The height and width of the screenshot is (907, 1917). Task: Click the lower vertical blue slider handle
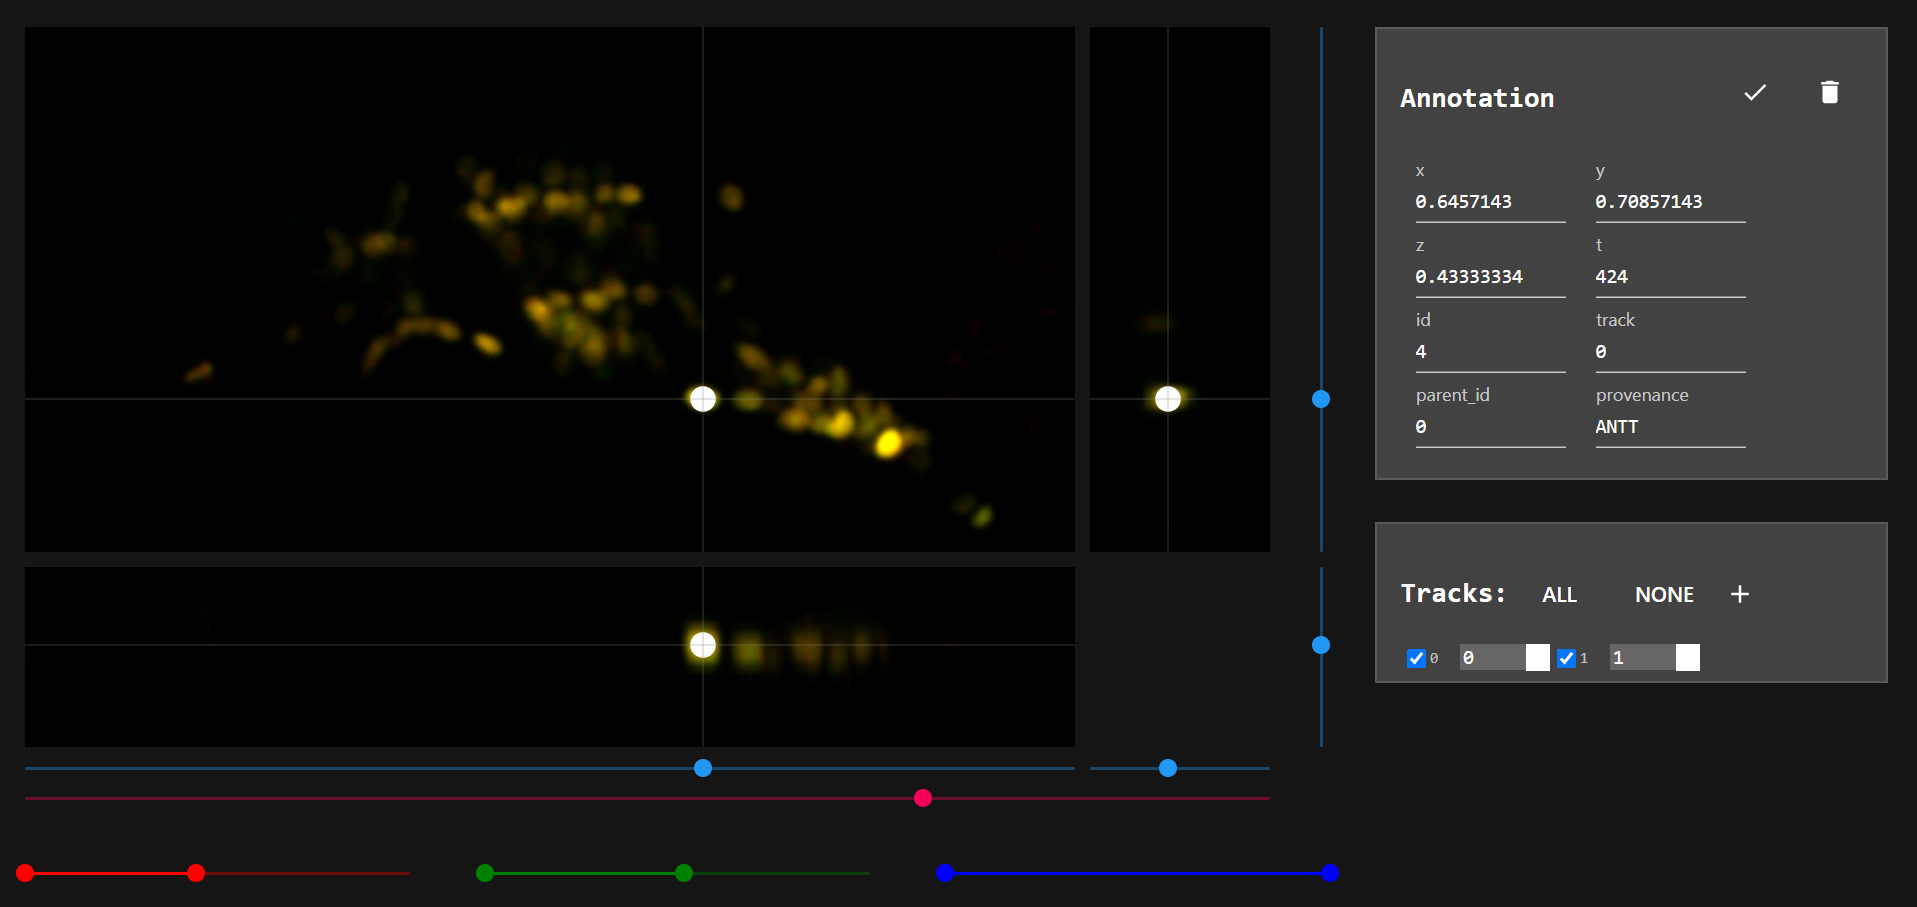click(1321, 645)
